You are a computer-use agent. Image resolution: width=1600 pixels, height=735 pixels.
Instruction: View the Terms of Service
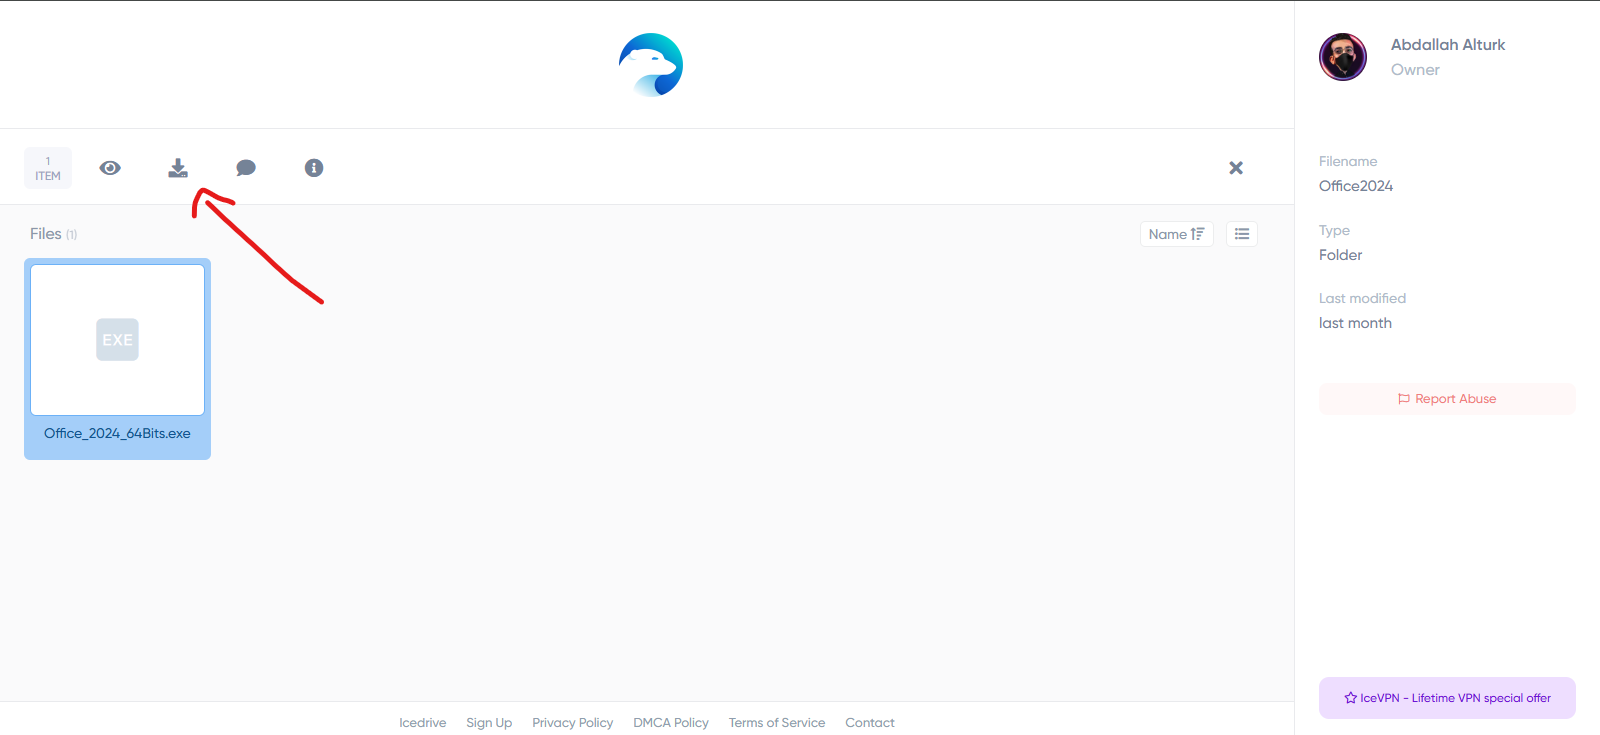[776, 723]
